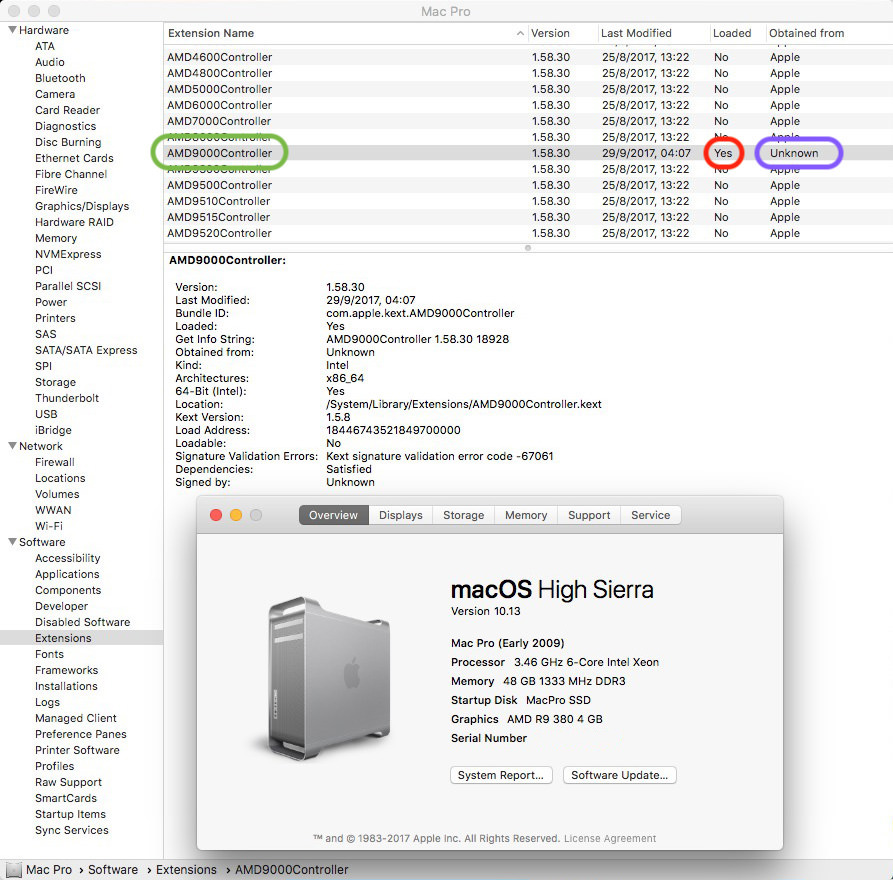Click the Extension Name sort arrow
This screenshot has height=880, width=893.
[520, 34]
